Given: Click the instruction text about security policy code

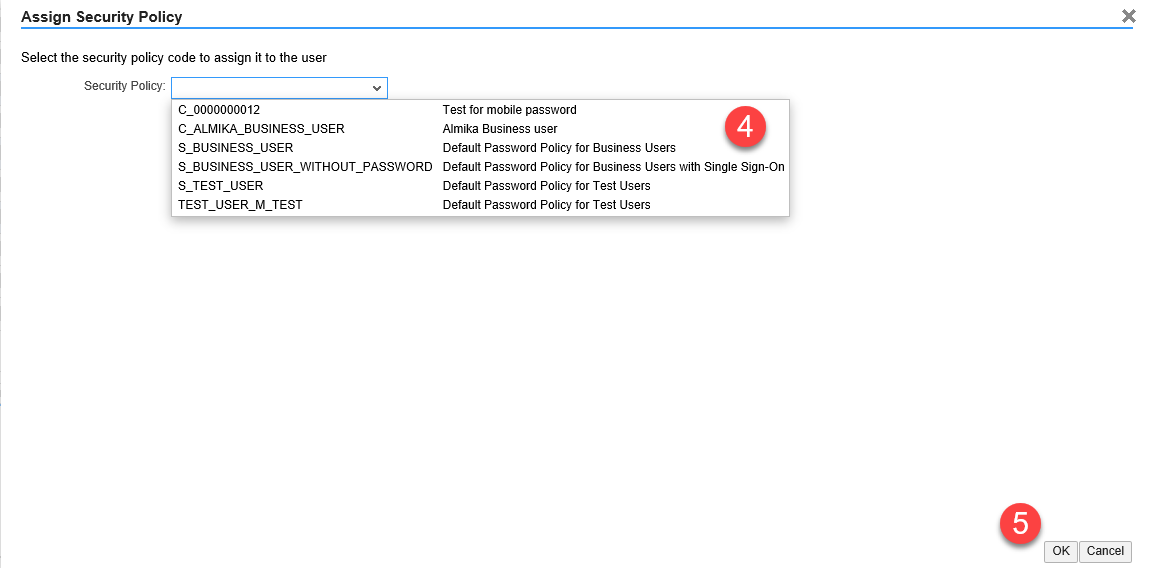Looking at the screenshot, I should (174, 57).
